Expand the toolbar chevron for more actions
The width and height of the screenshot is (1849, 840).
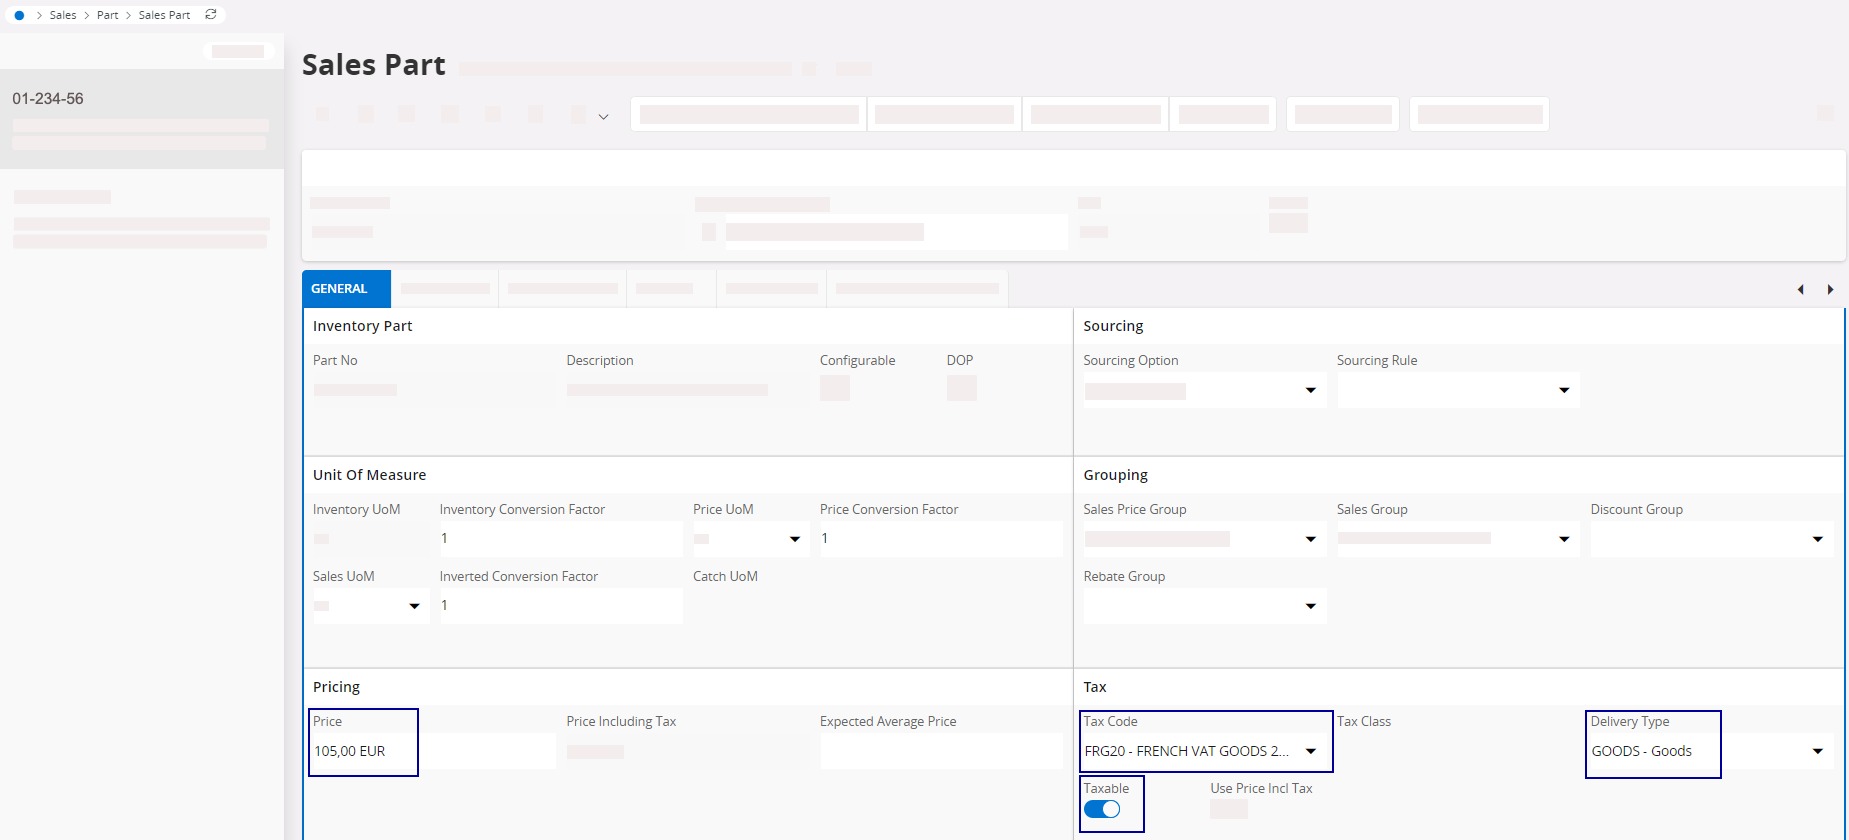(603, 117)
